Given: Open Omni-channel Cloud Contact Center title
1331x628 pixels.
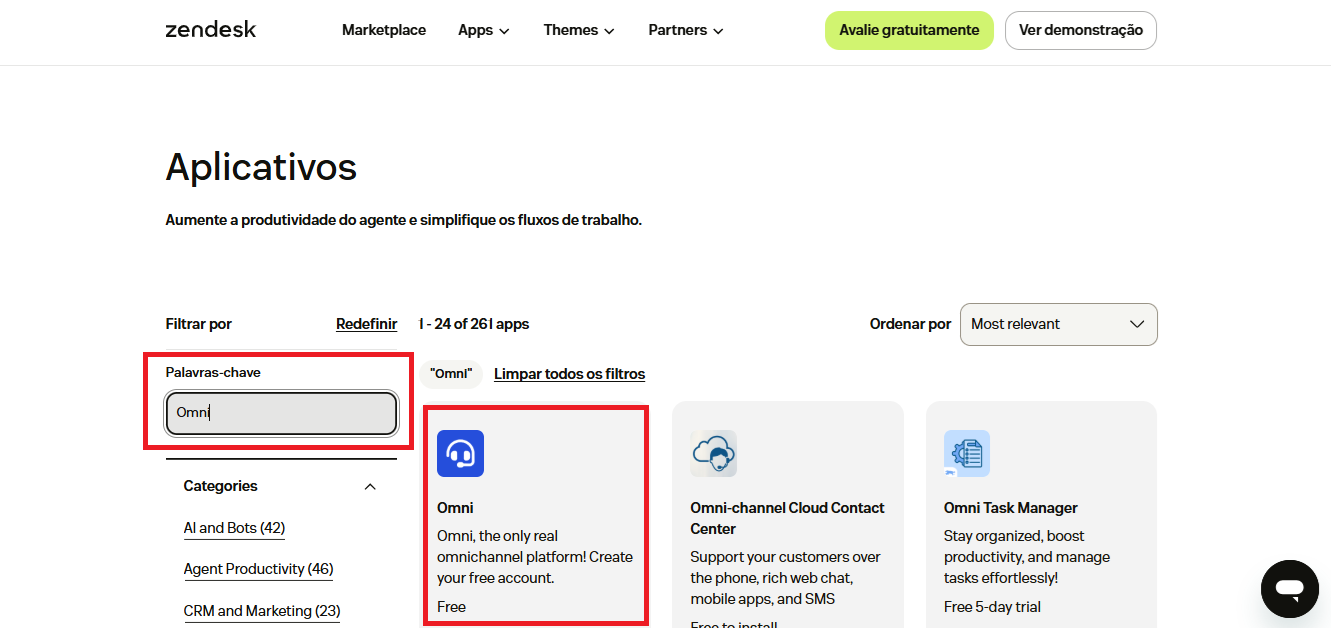Looking at the screenshot, I should pyautogui.click(x=787, y=518).
